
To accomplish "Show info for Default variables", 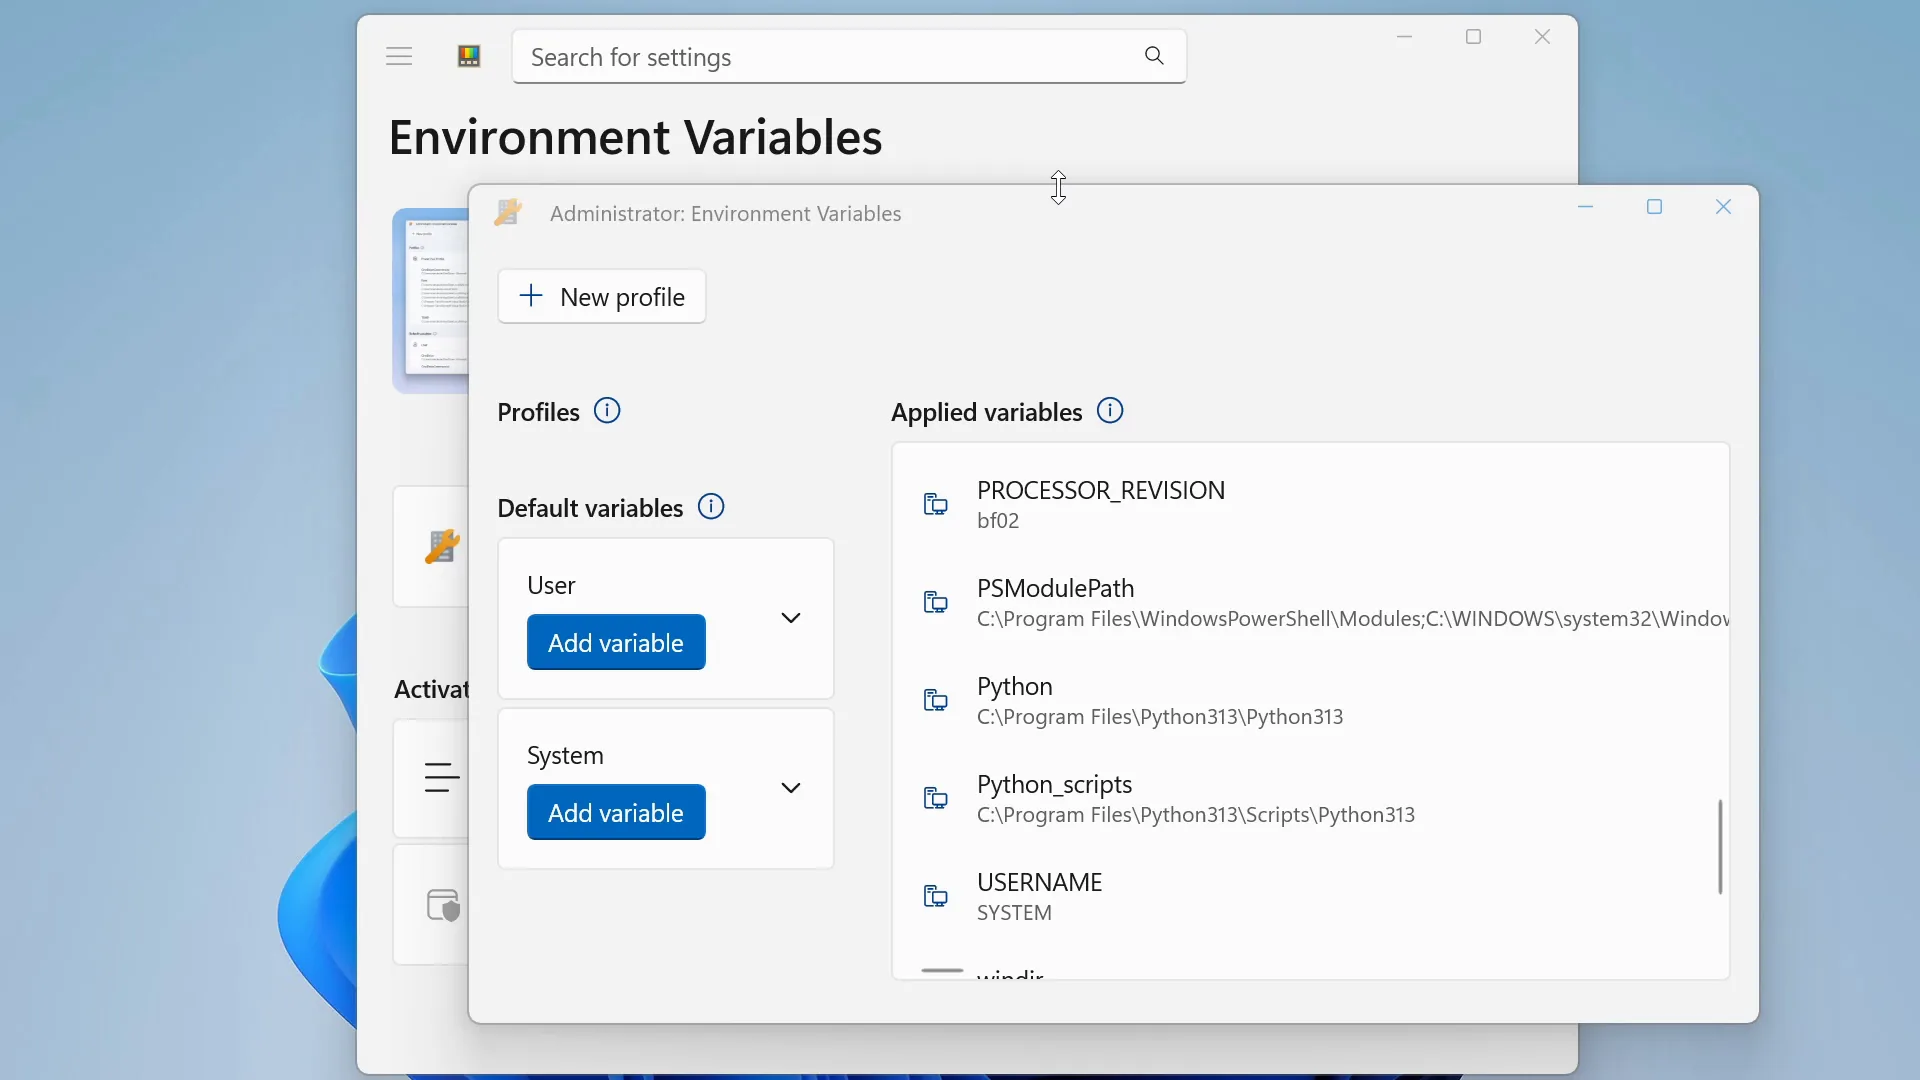I will point(711,507).
